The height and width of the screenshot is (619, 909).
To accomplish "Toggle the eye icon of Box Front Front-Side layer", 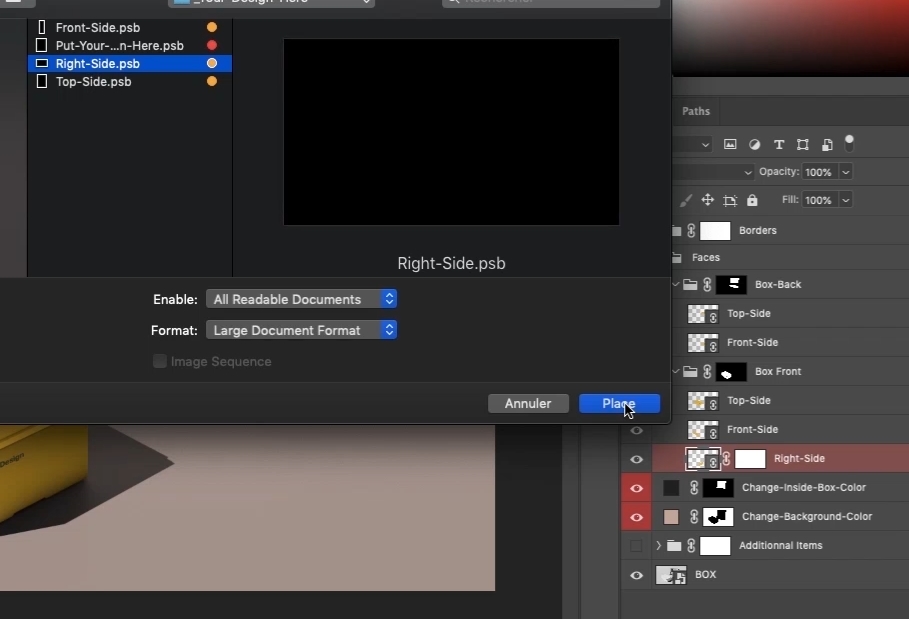I will tap(637, 430).
